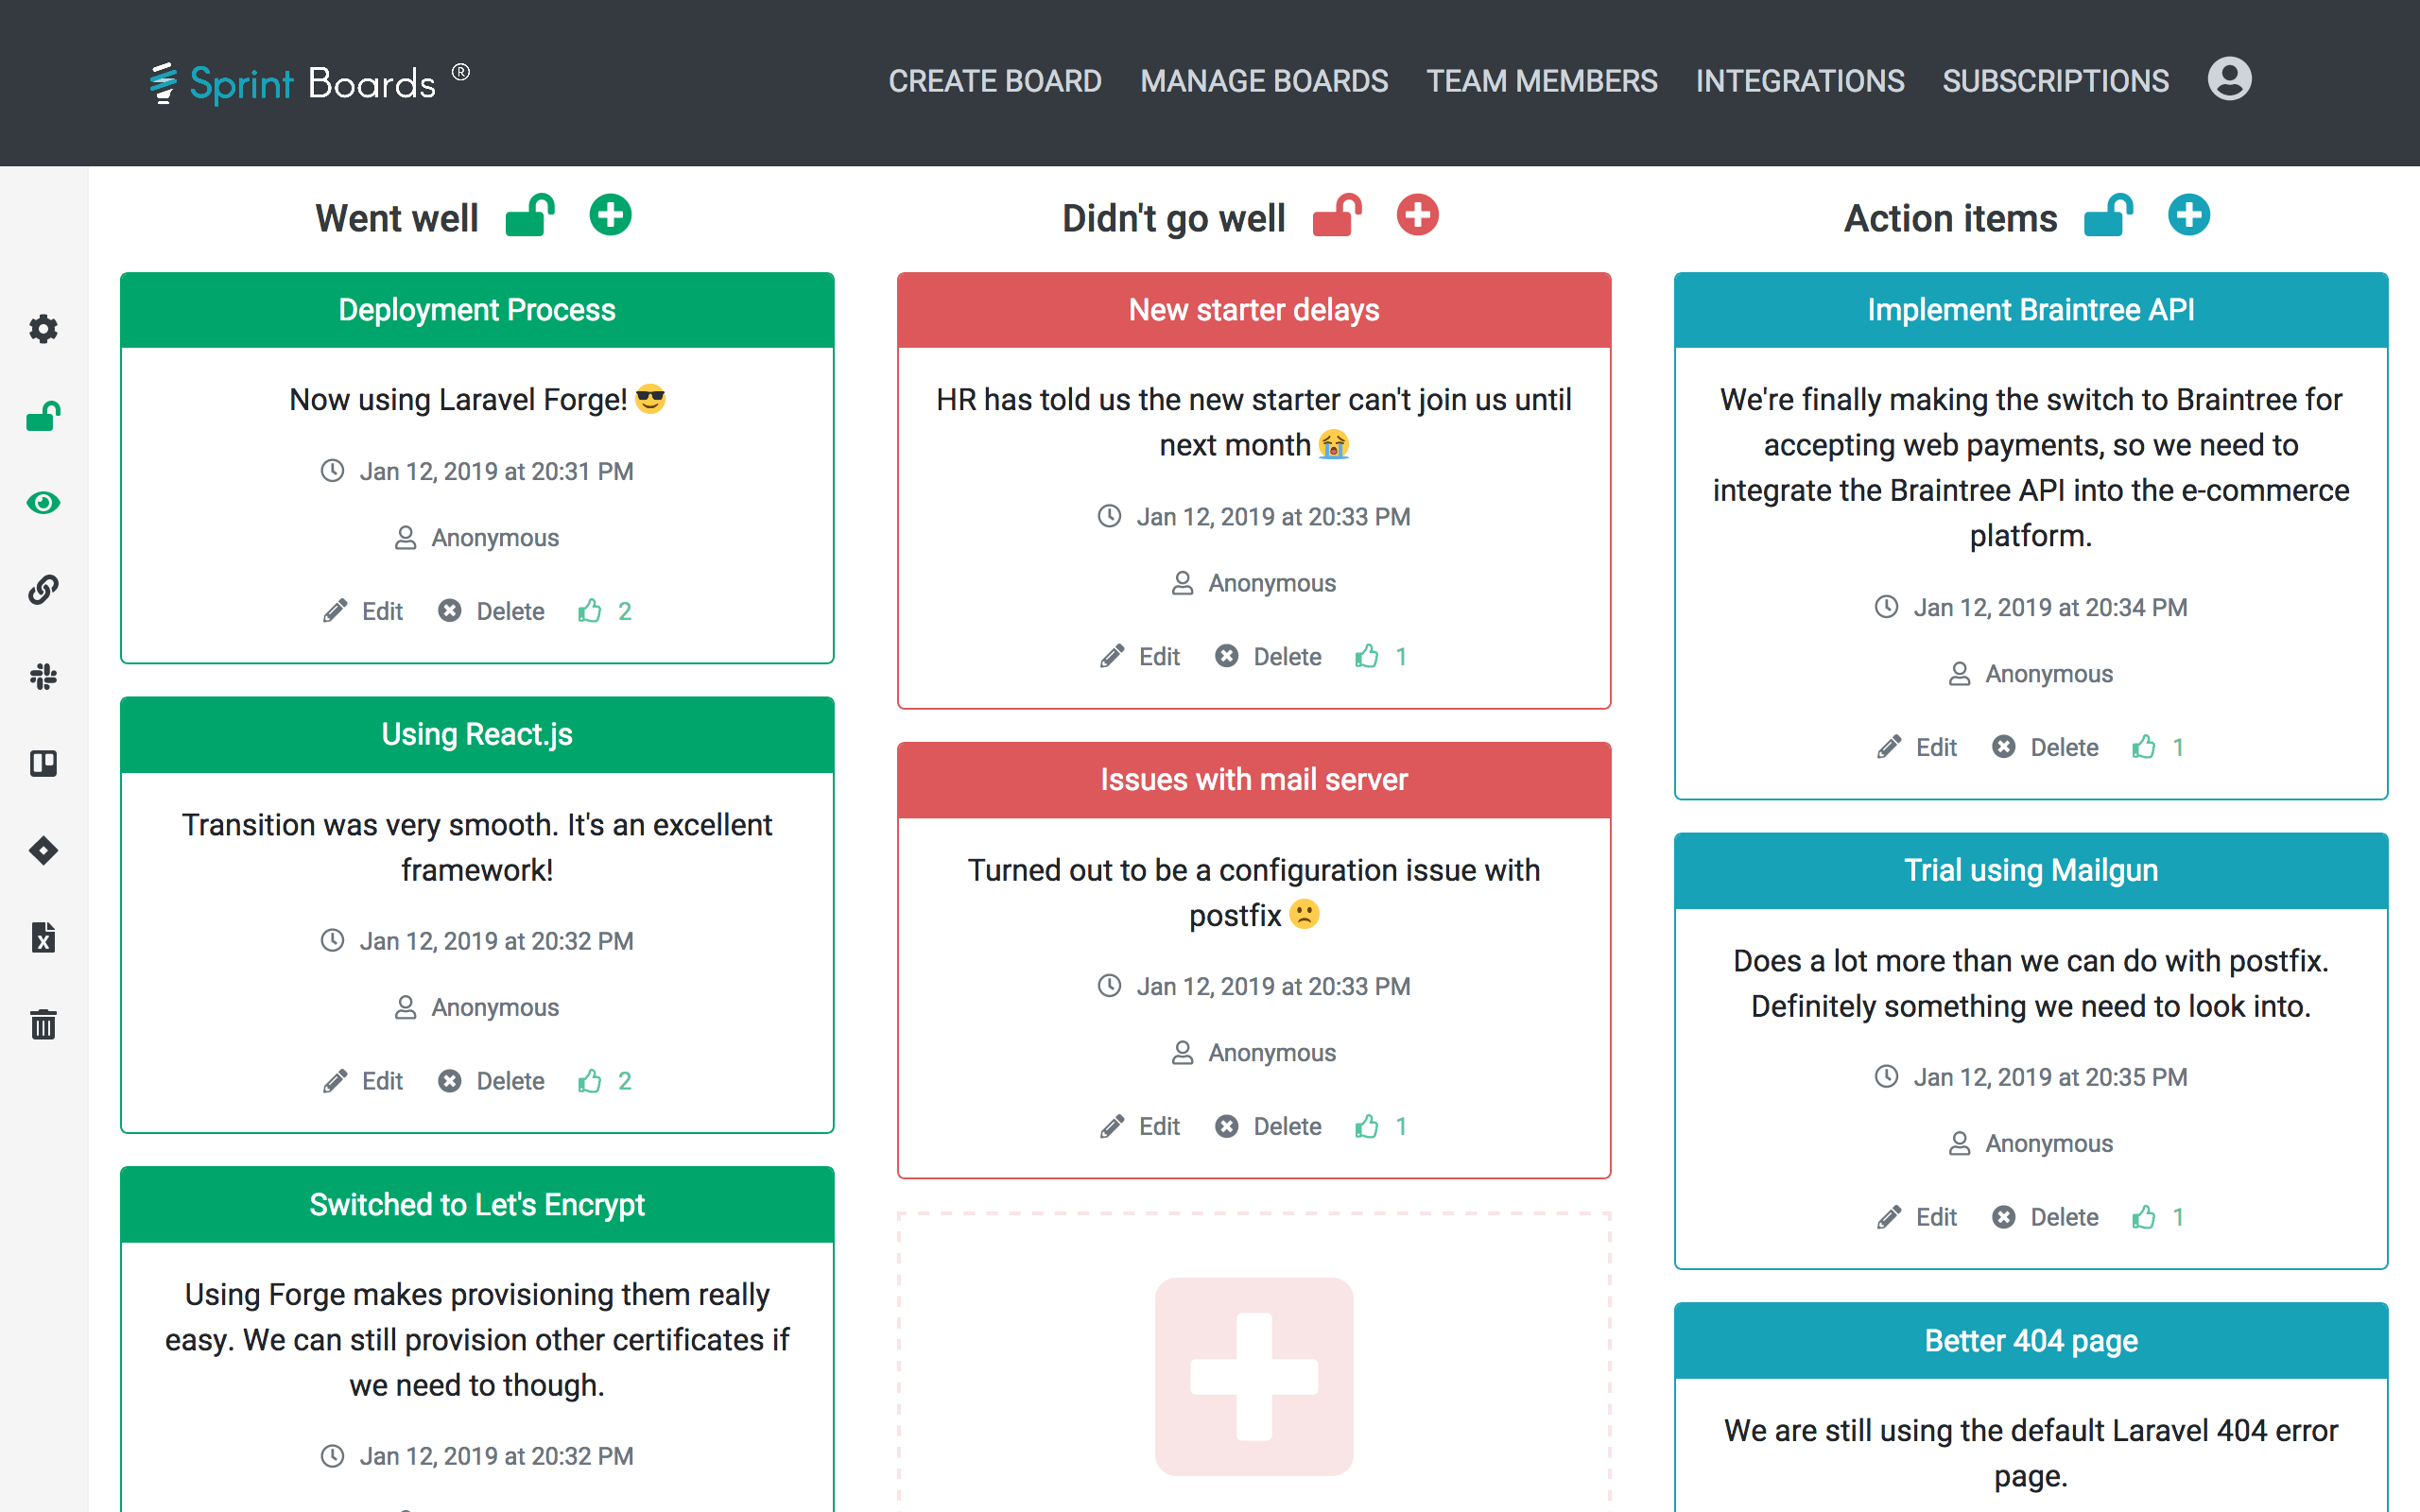The width and height of the screenshot is (2420, 1512).
Task: Open the Create Board menu
Action: [995, 81]
